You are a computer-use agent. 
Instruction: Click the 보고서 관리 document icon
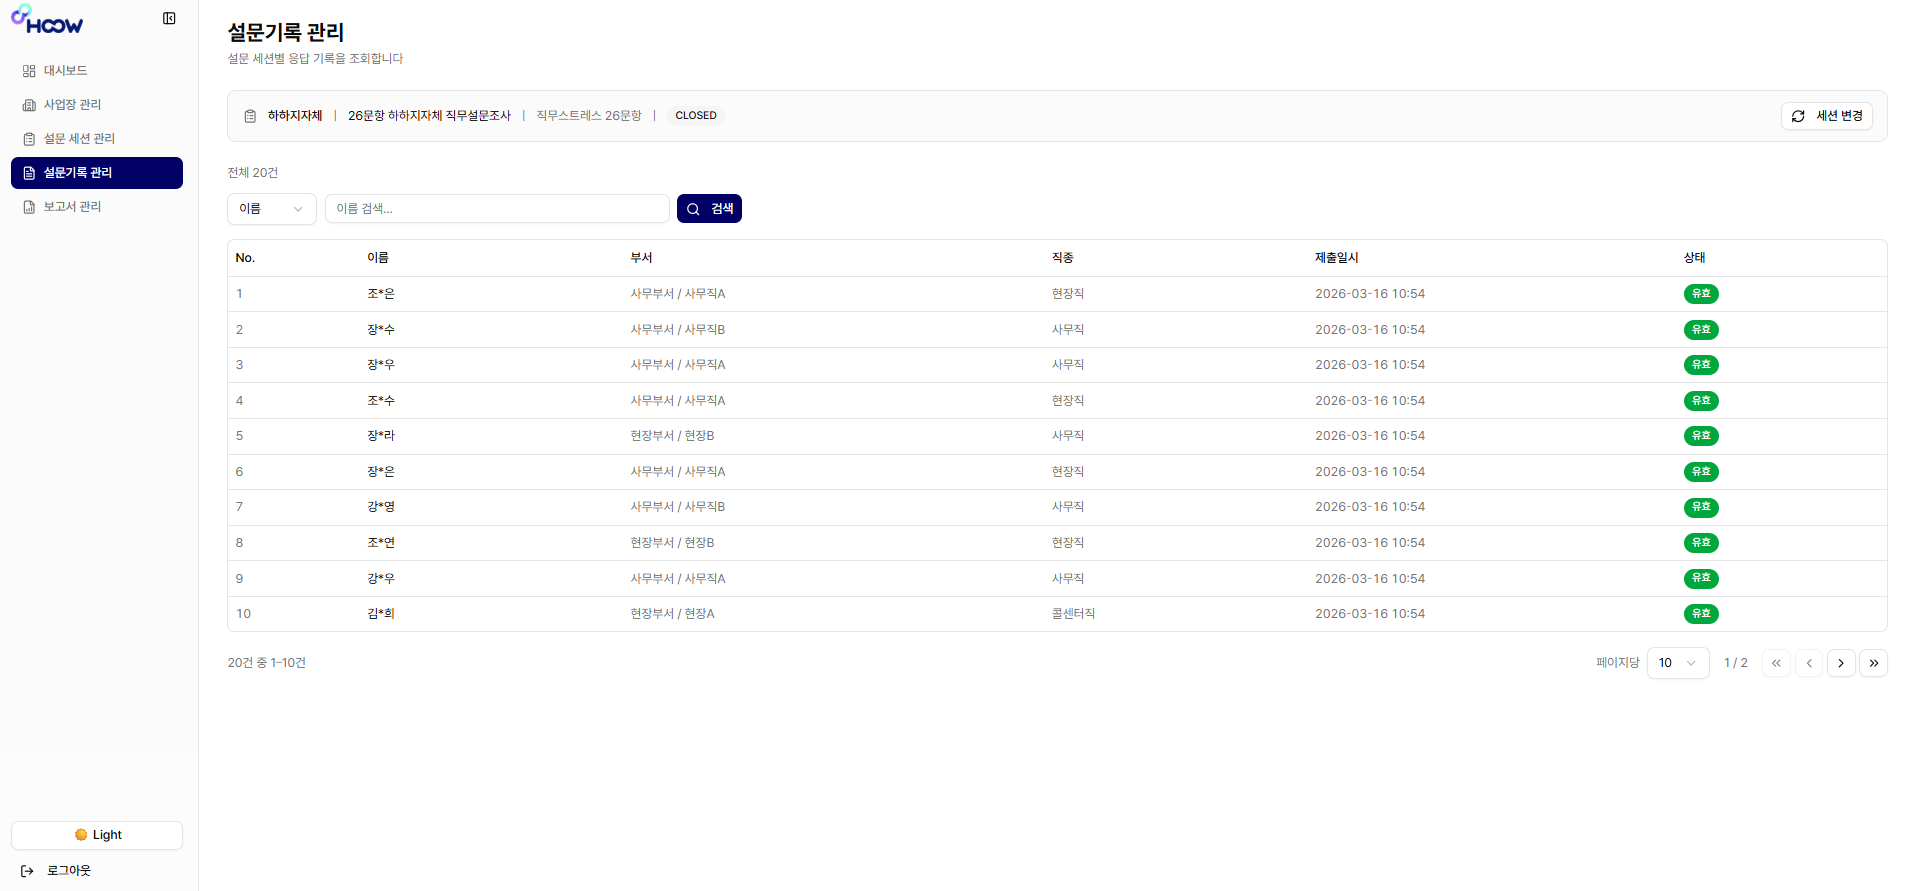coord(29,207)
